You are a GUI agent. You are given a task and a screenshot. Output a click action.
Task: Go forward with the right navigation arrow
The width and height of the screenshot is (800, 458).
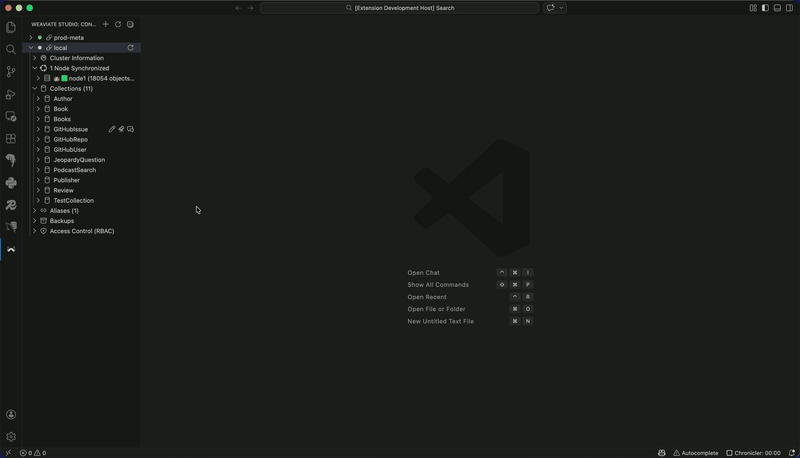pos(251,8)
